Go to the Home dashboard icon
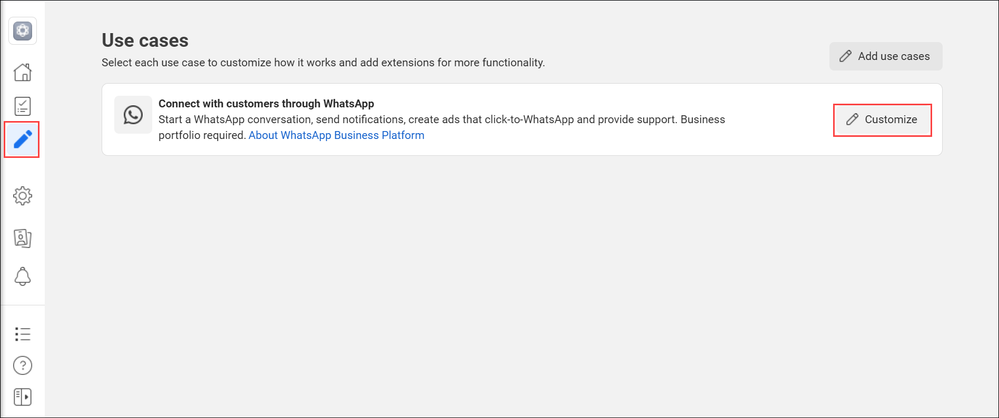 pos(22,72)
